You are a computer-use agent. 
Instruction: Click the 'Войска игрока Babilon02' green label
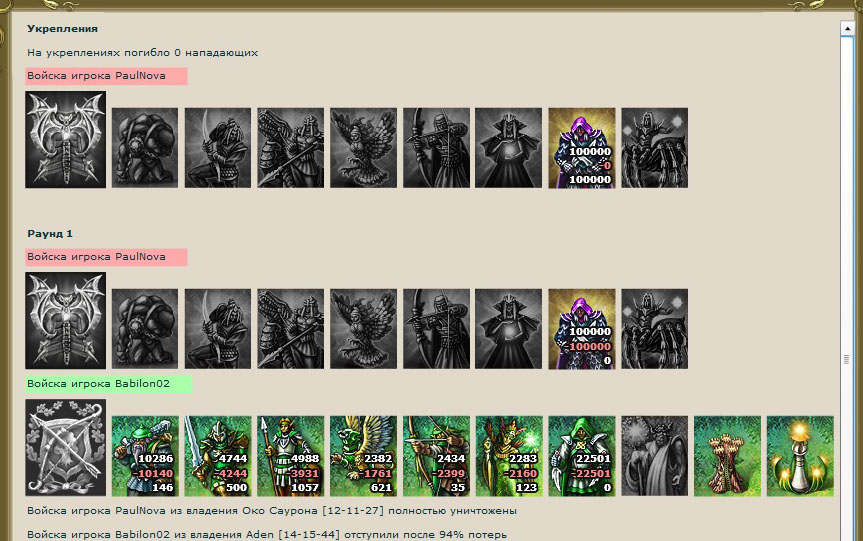109,384
